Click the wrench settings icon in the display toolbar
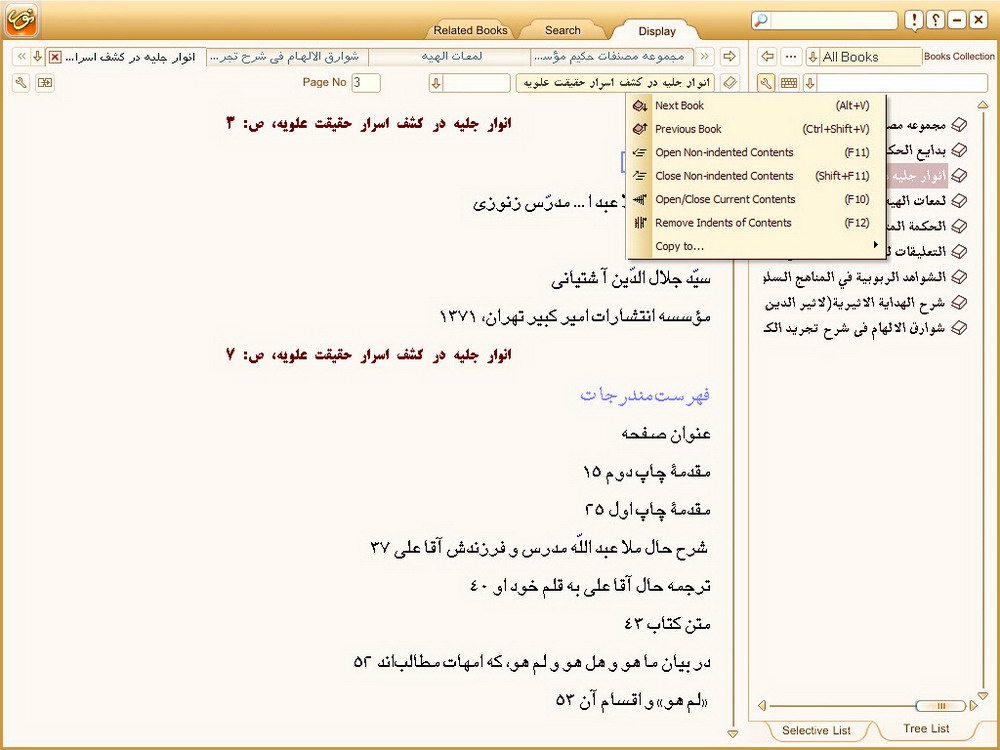The image size is (1000, 750). tap(20, 83)
